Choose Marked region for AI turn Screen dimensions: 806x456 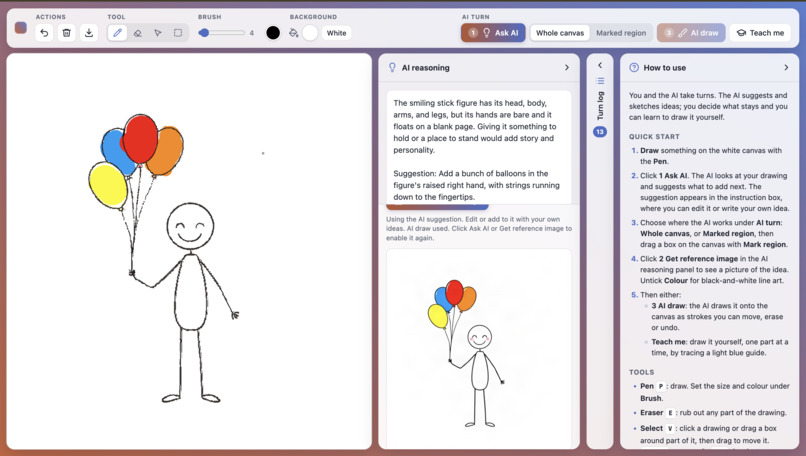point(621,33)
